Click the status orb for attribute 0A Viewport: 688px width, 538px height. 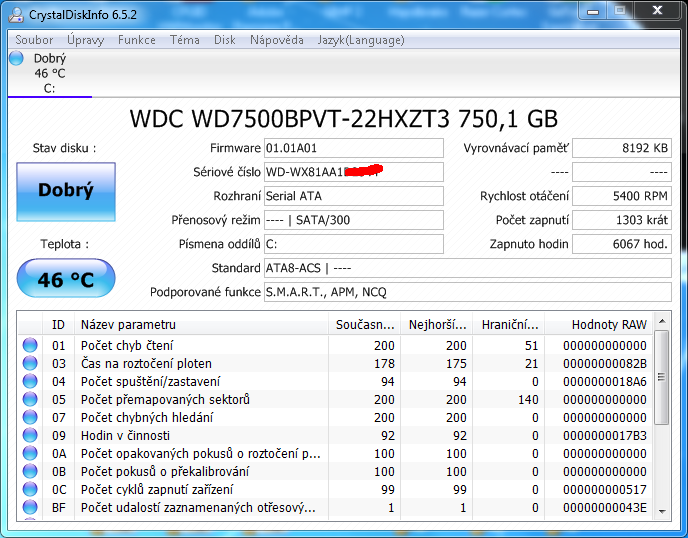[x=30, y=453]
